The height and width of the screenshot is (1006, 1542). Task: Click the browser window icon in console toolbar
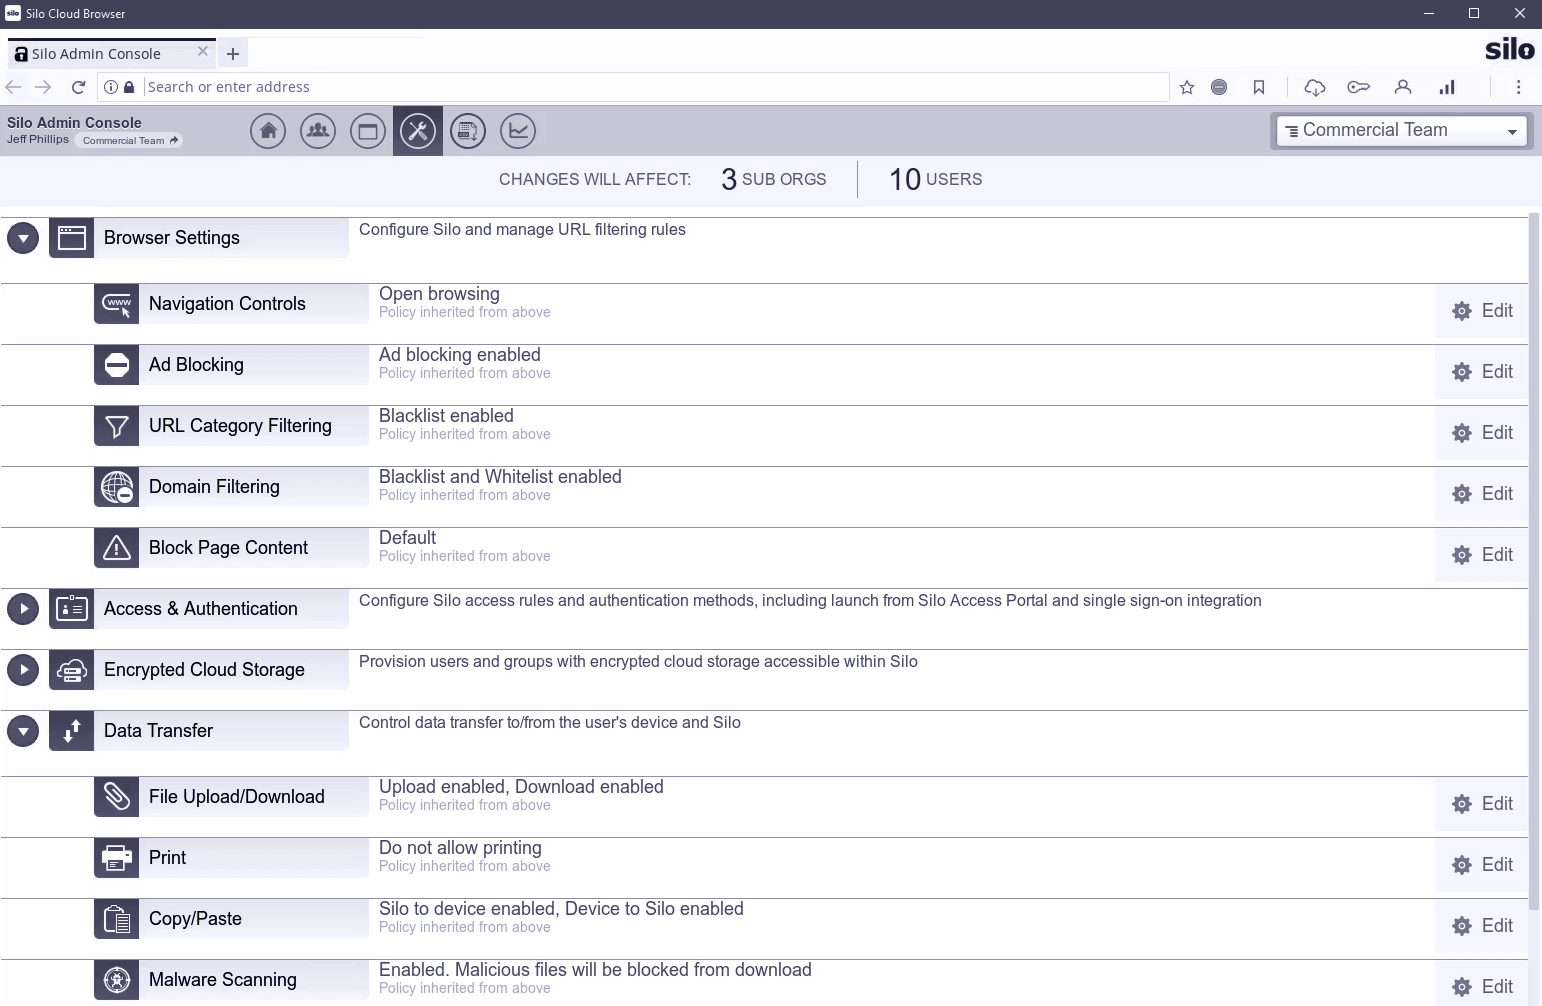click(x=368, y=131)
